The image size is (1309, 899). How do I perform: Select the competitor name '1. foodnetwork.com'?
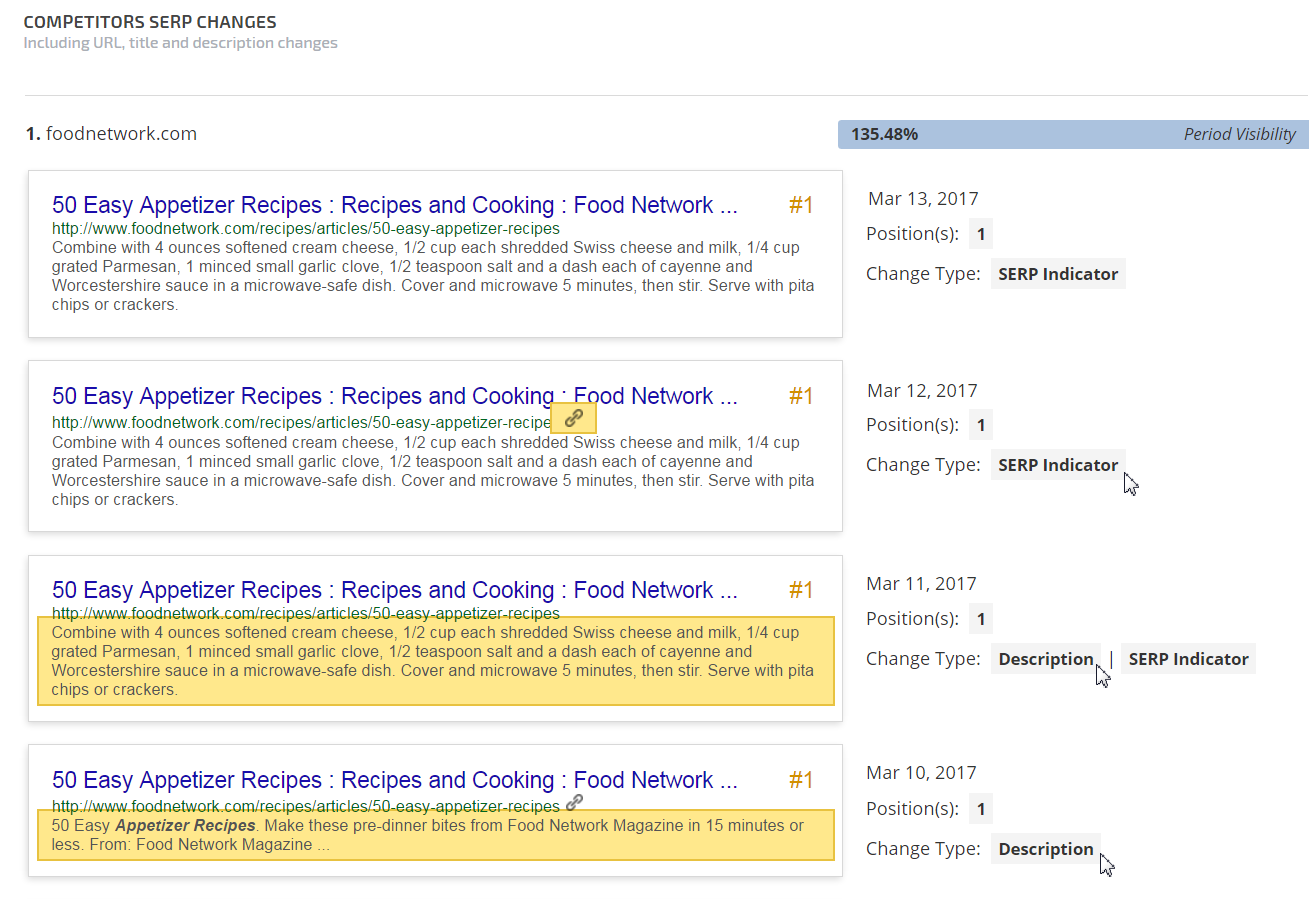(x=111, y=134)
